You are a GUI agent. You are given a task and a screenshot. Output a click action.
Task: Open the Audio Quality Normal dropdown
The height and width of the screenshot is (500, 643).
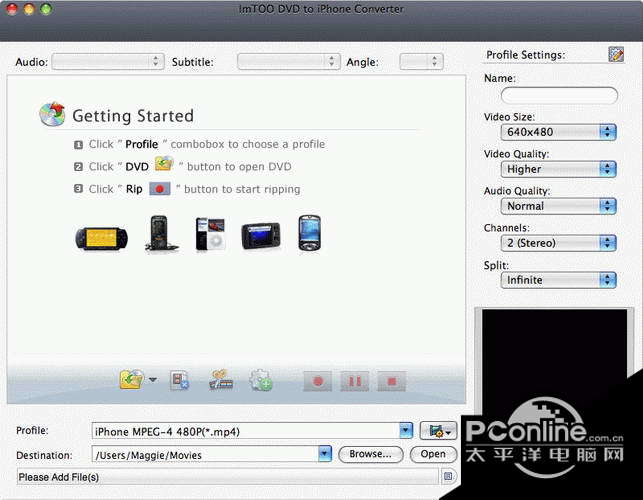559,206
